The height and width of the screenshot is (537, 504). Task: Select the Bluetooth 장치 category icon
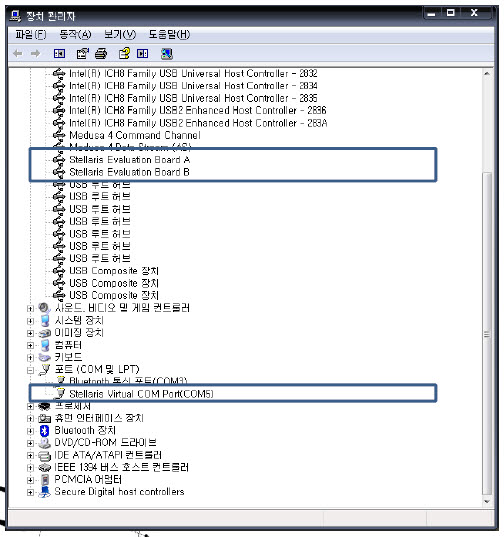(x=45, y=431)
